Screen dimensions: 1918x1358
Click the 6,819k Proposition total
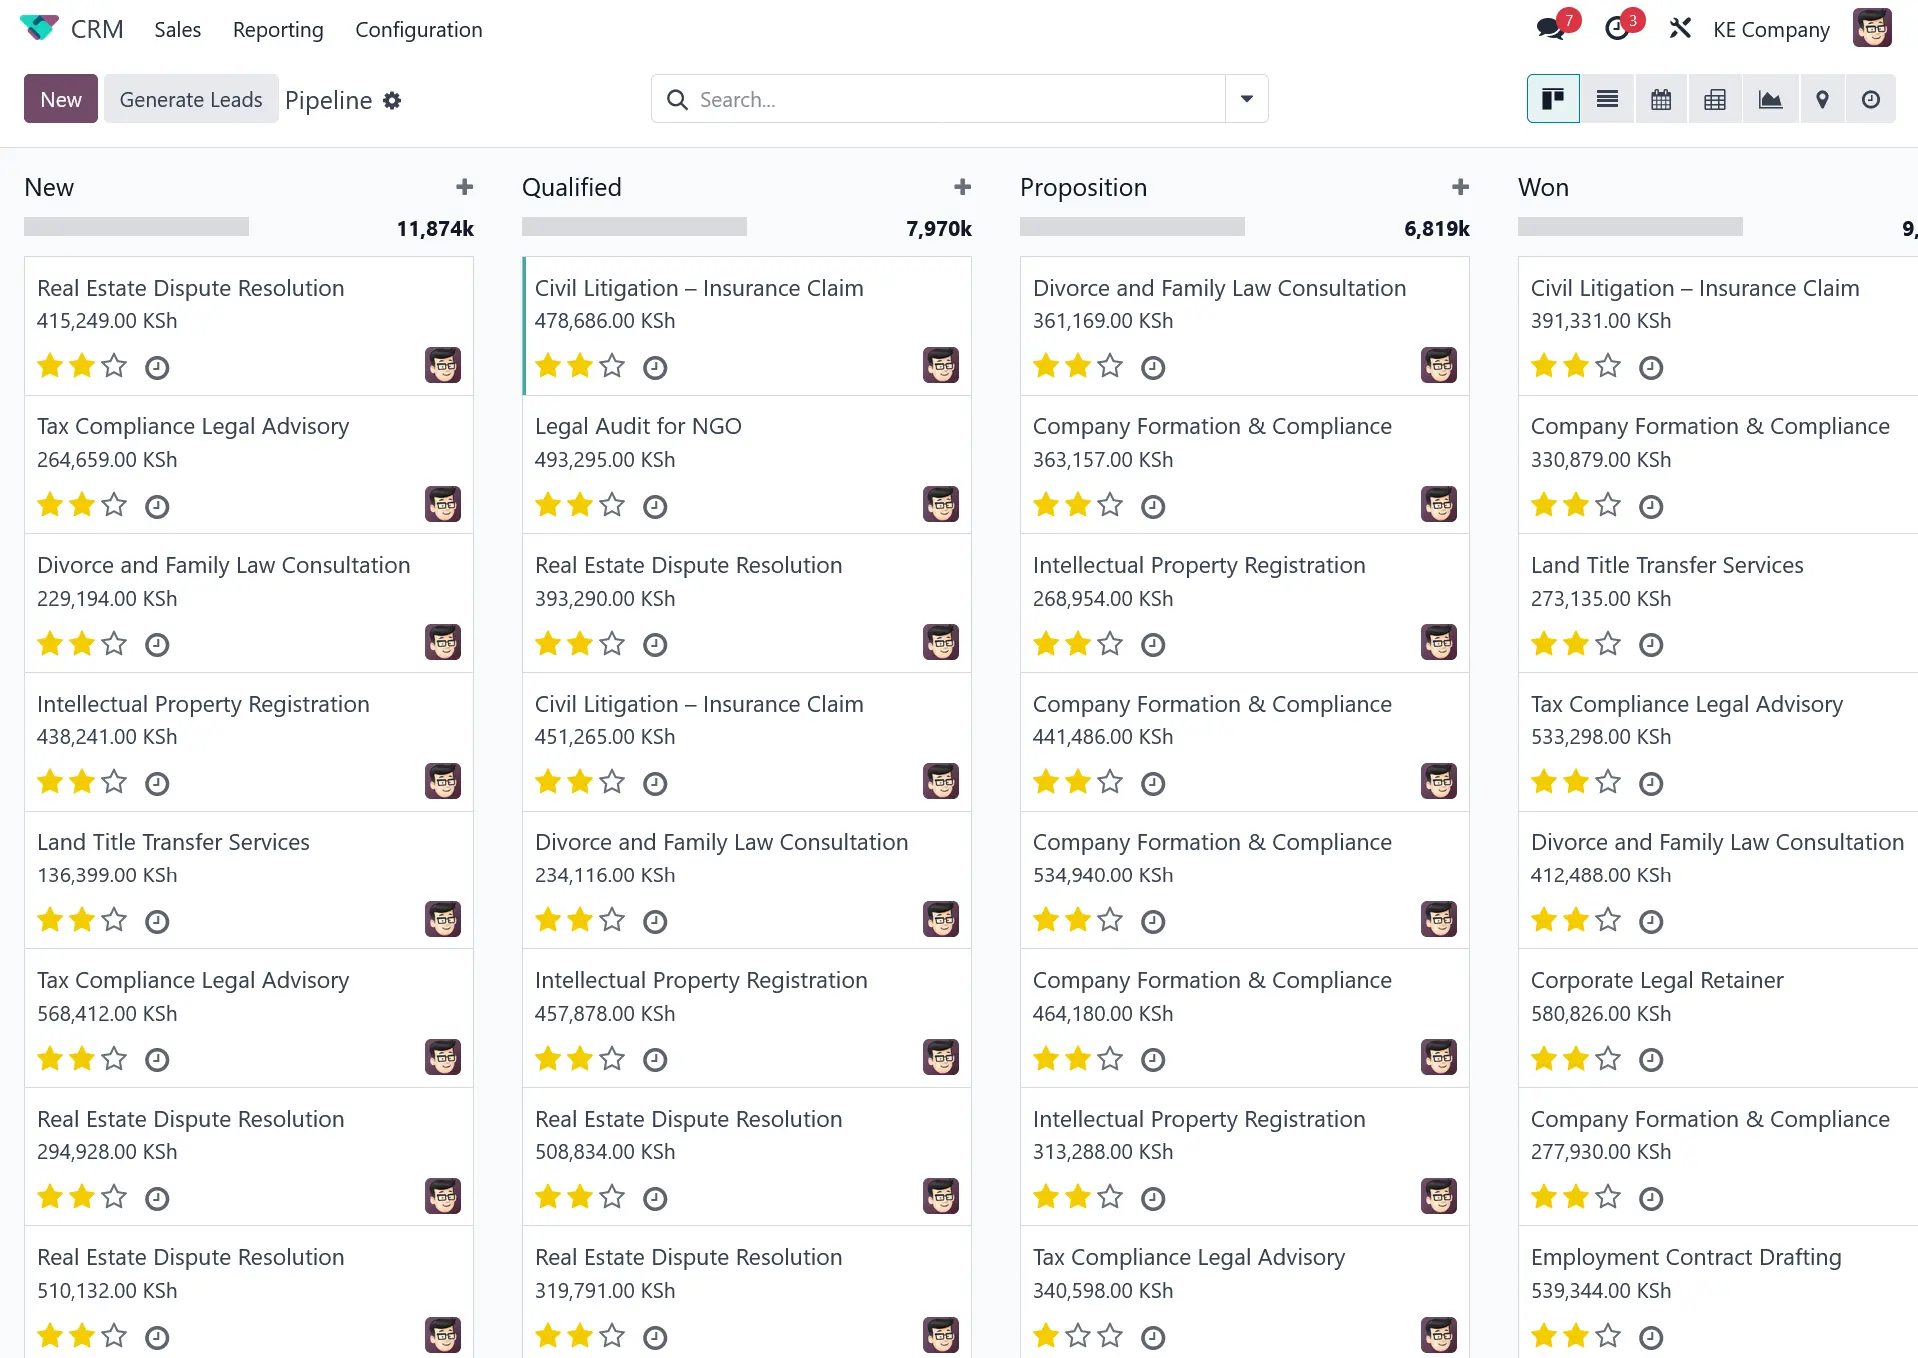(1437, 229)
